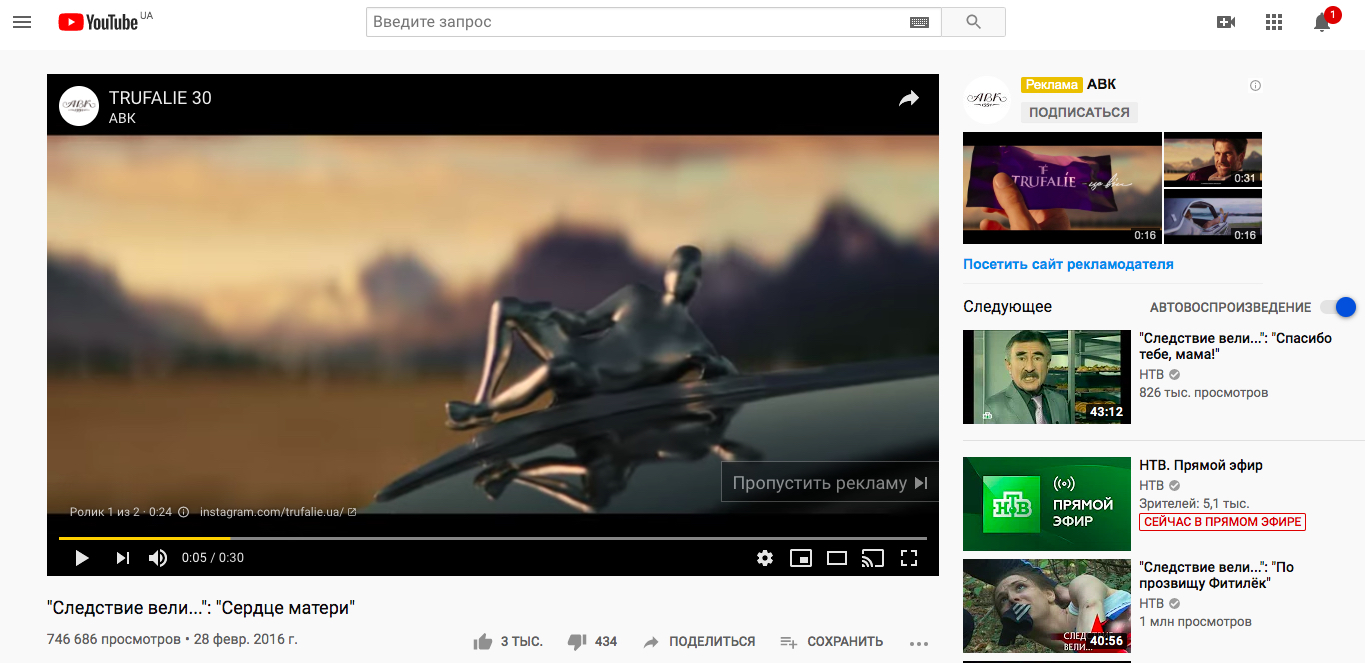The image size is (1365, 663).
Task: Open the hamburger guide menu
Action: (22, 22)
